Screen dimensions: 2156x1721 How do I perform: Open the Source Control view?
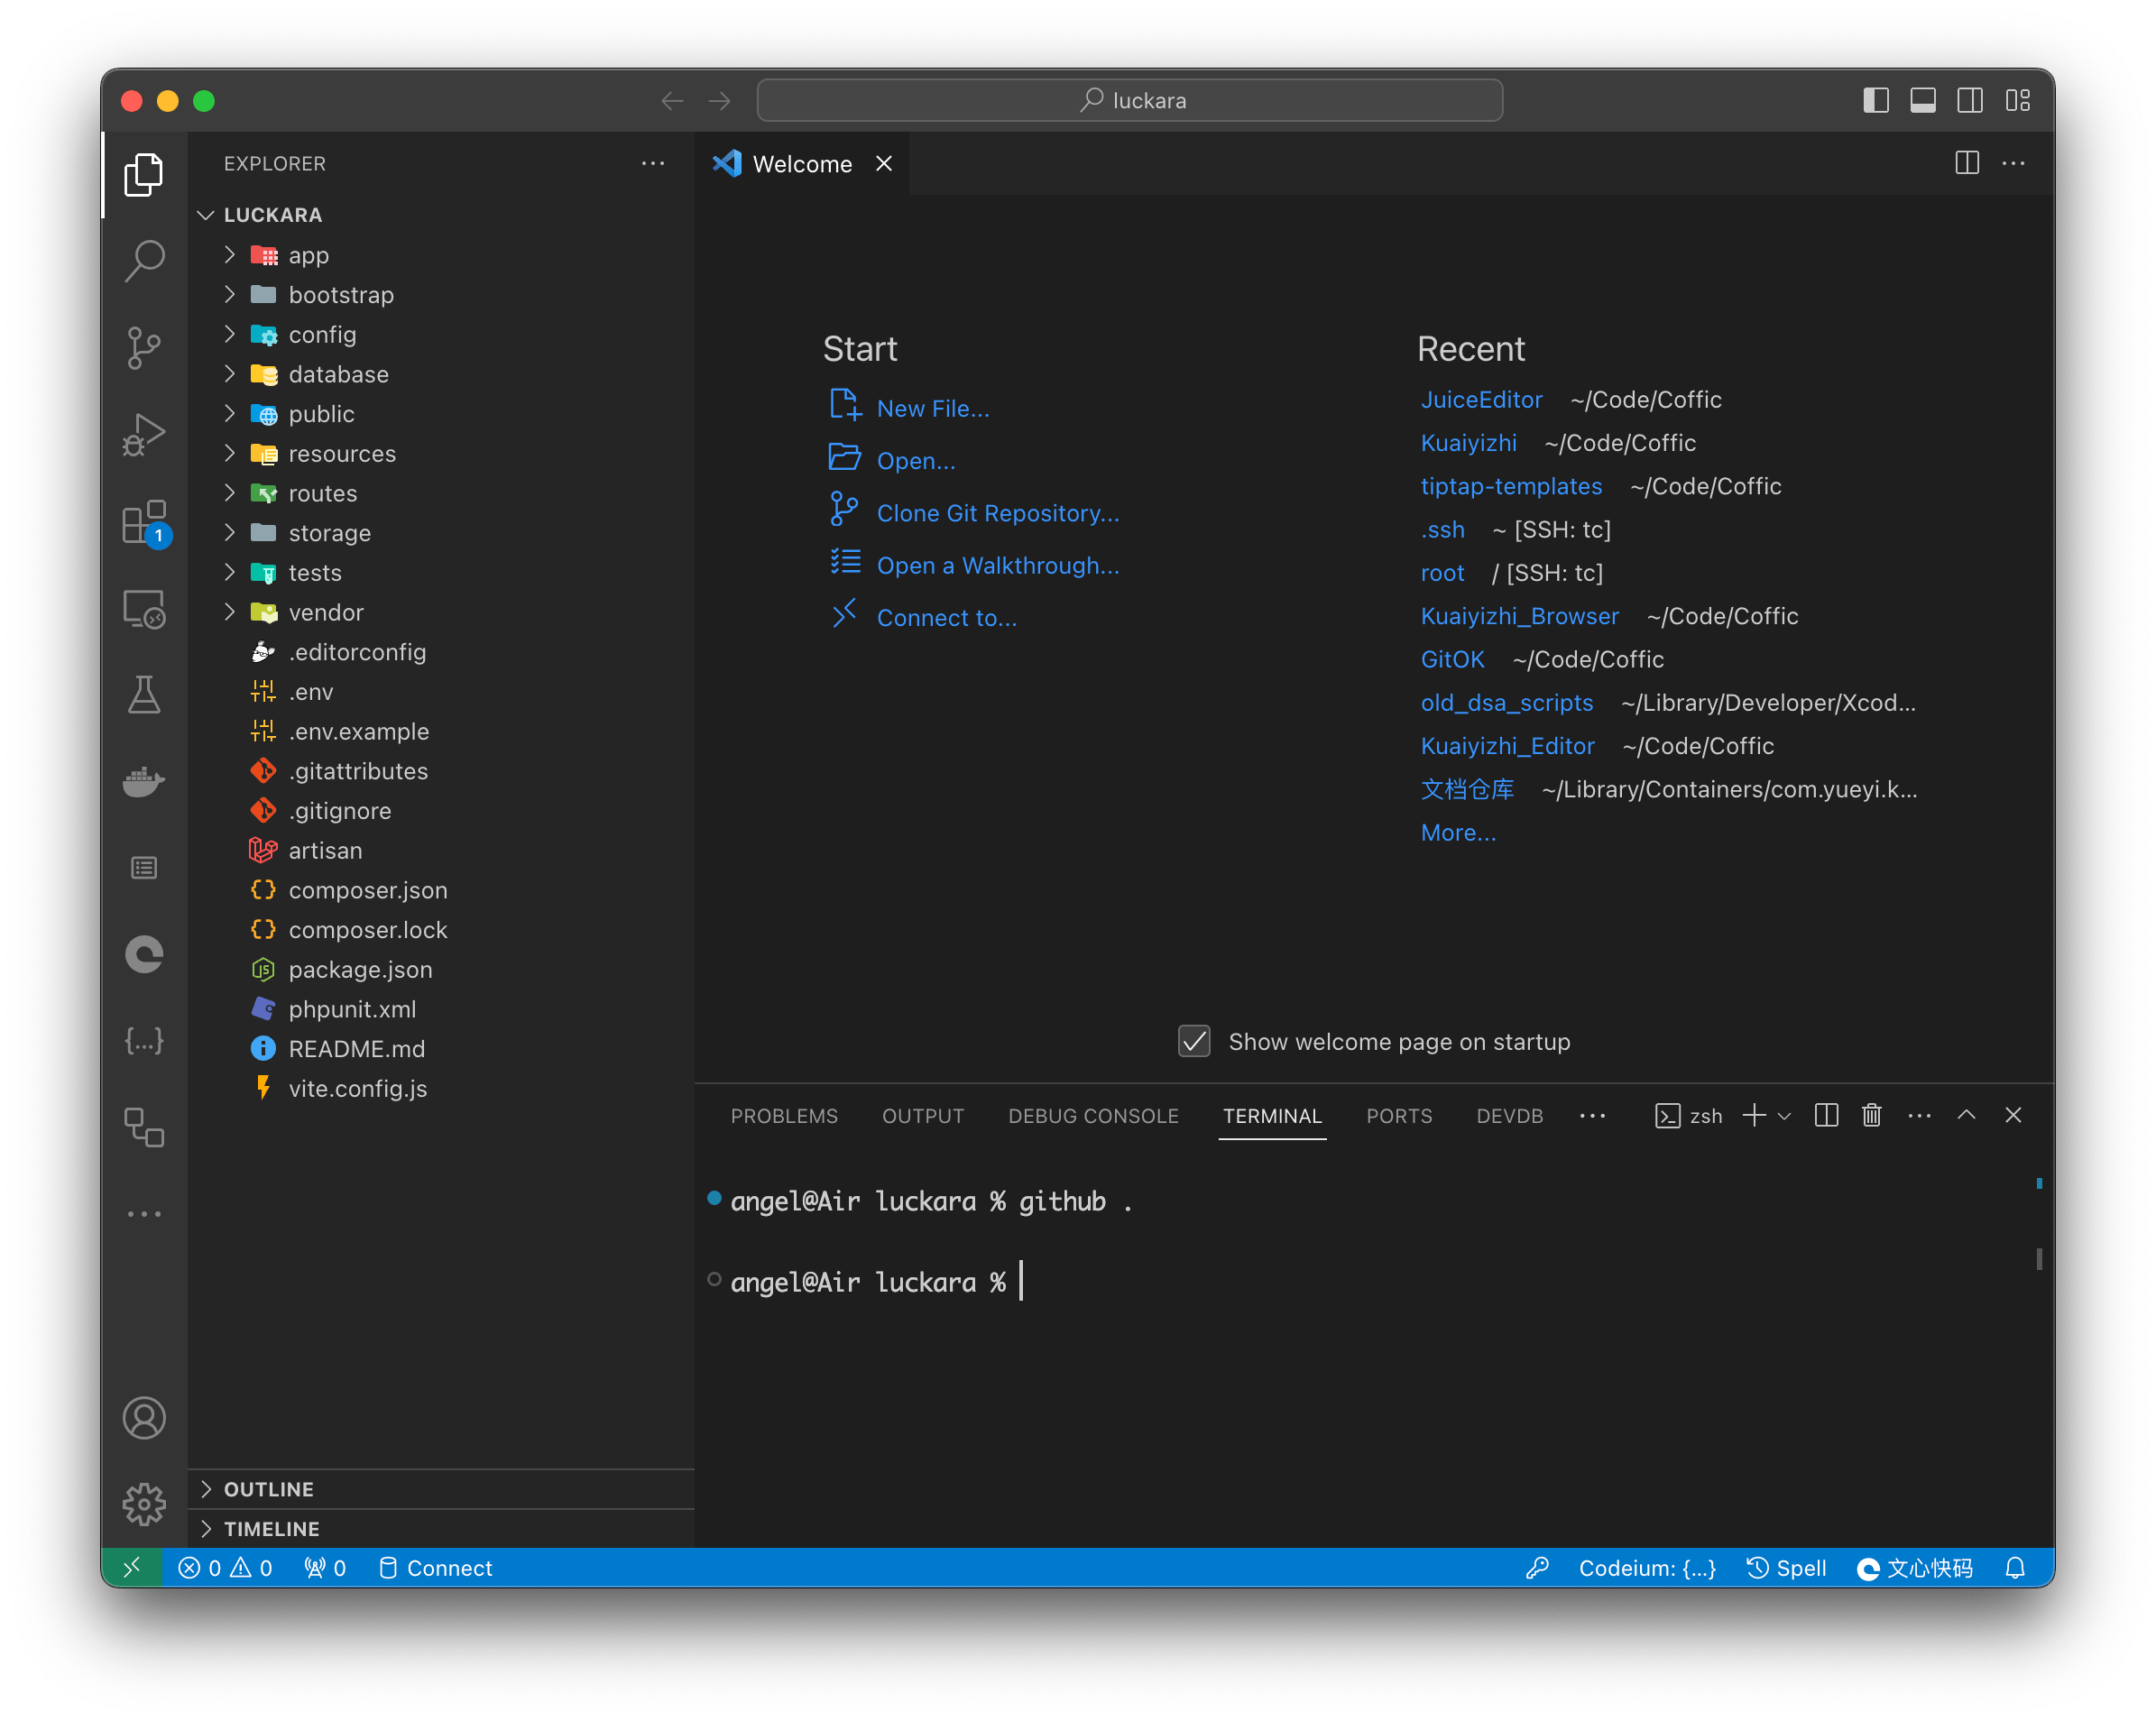(x=144, y=348)
